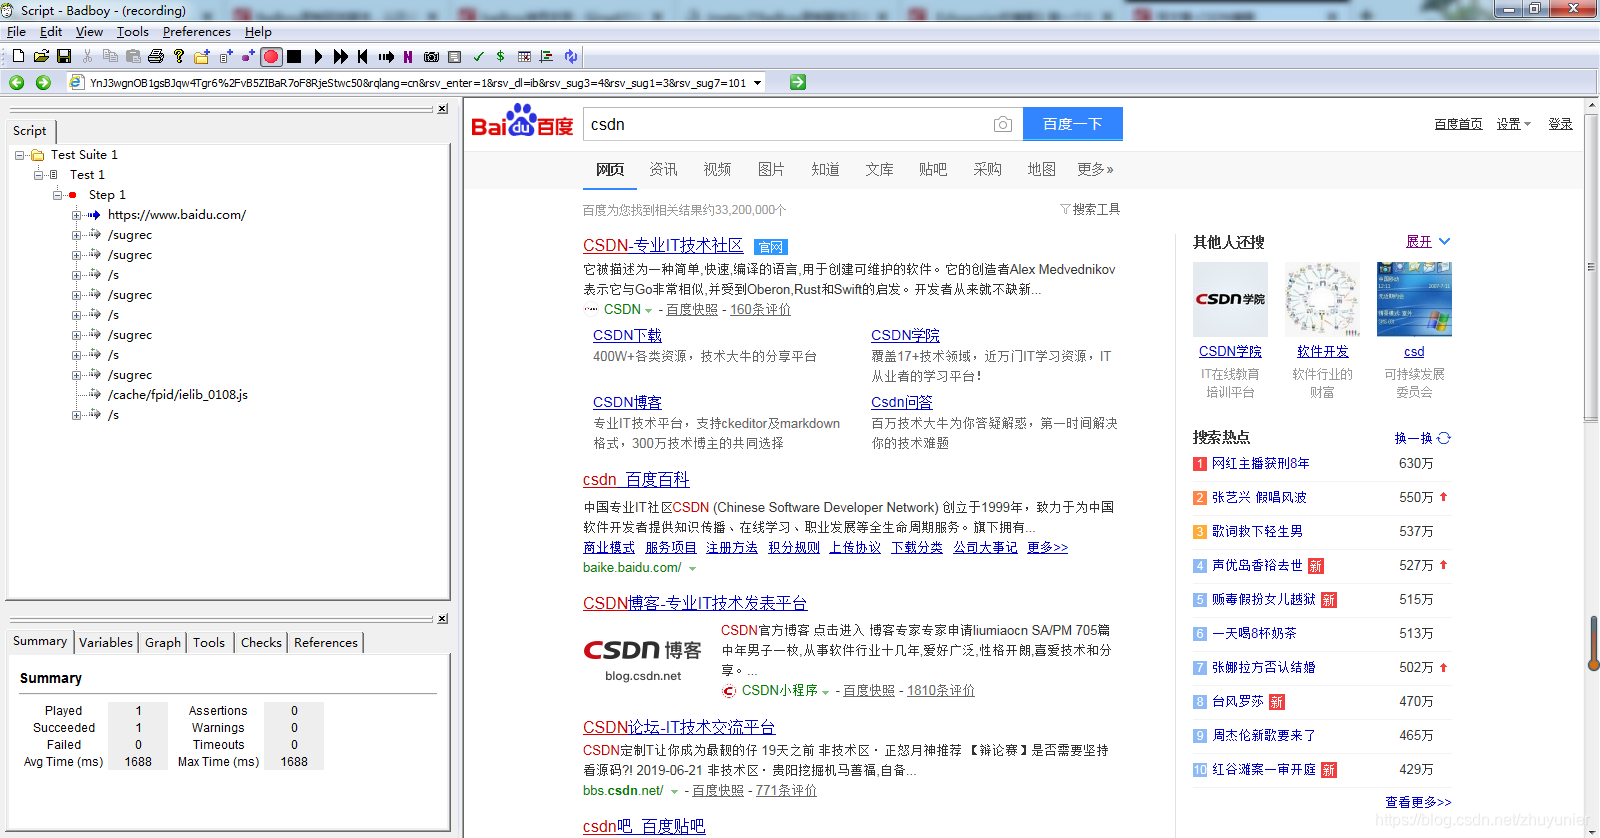Click the camera capture icon in the toolbar

[x=431, y=57]
